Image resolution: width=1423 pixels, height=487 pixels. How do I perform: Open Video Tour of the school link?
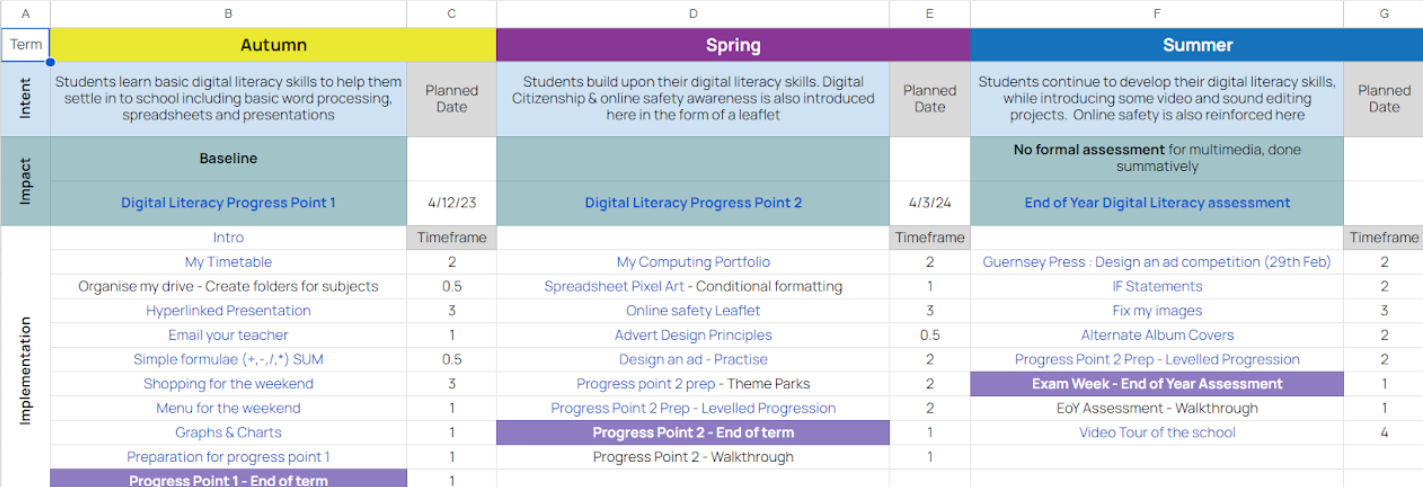[1157, 433]
